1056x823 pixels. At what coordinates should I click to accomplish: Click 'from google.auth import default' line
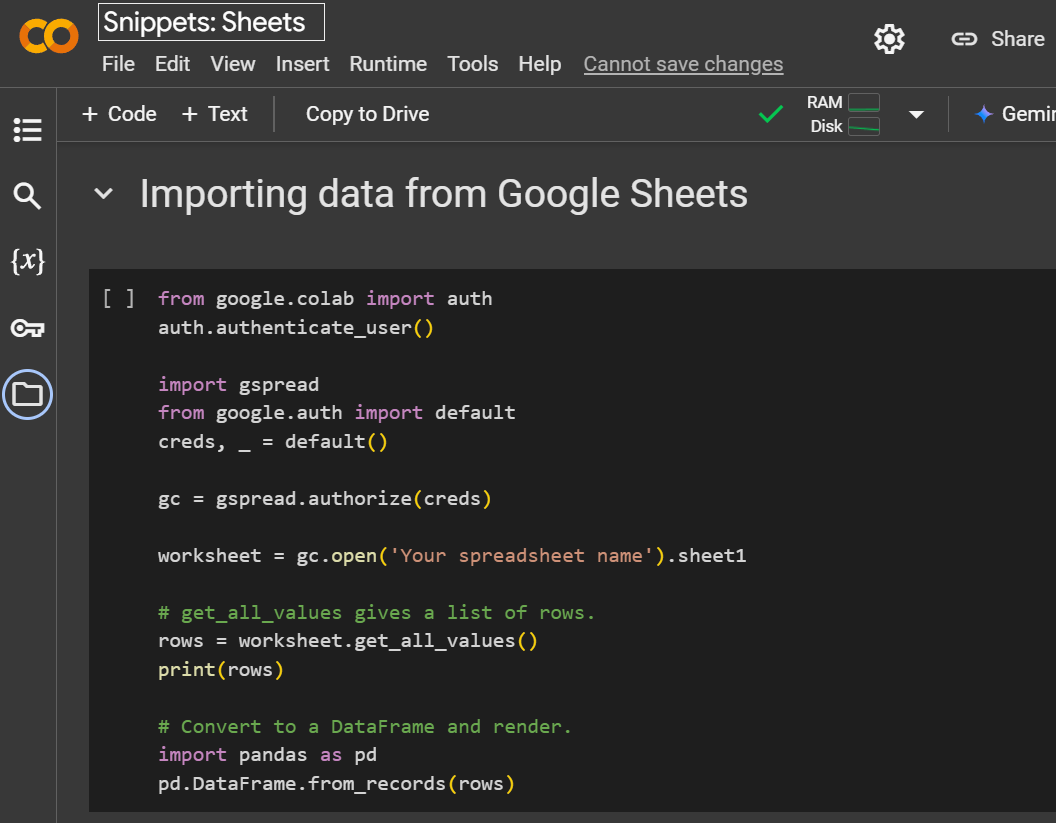click(337, 413)
